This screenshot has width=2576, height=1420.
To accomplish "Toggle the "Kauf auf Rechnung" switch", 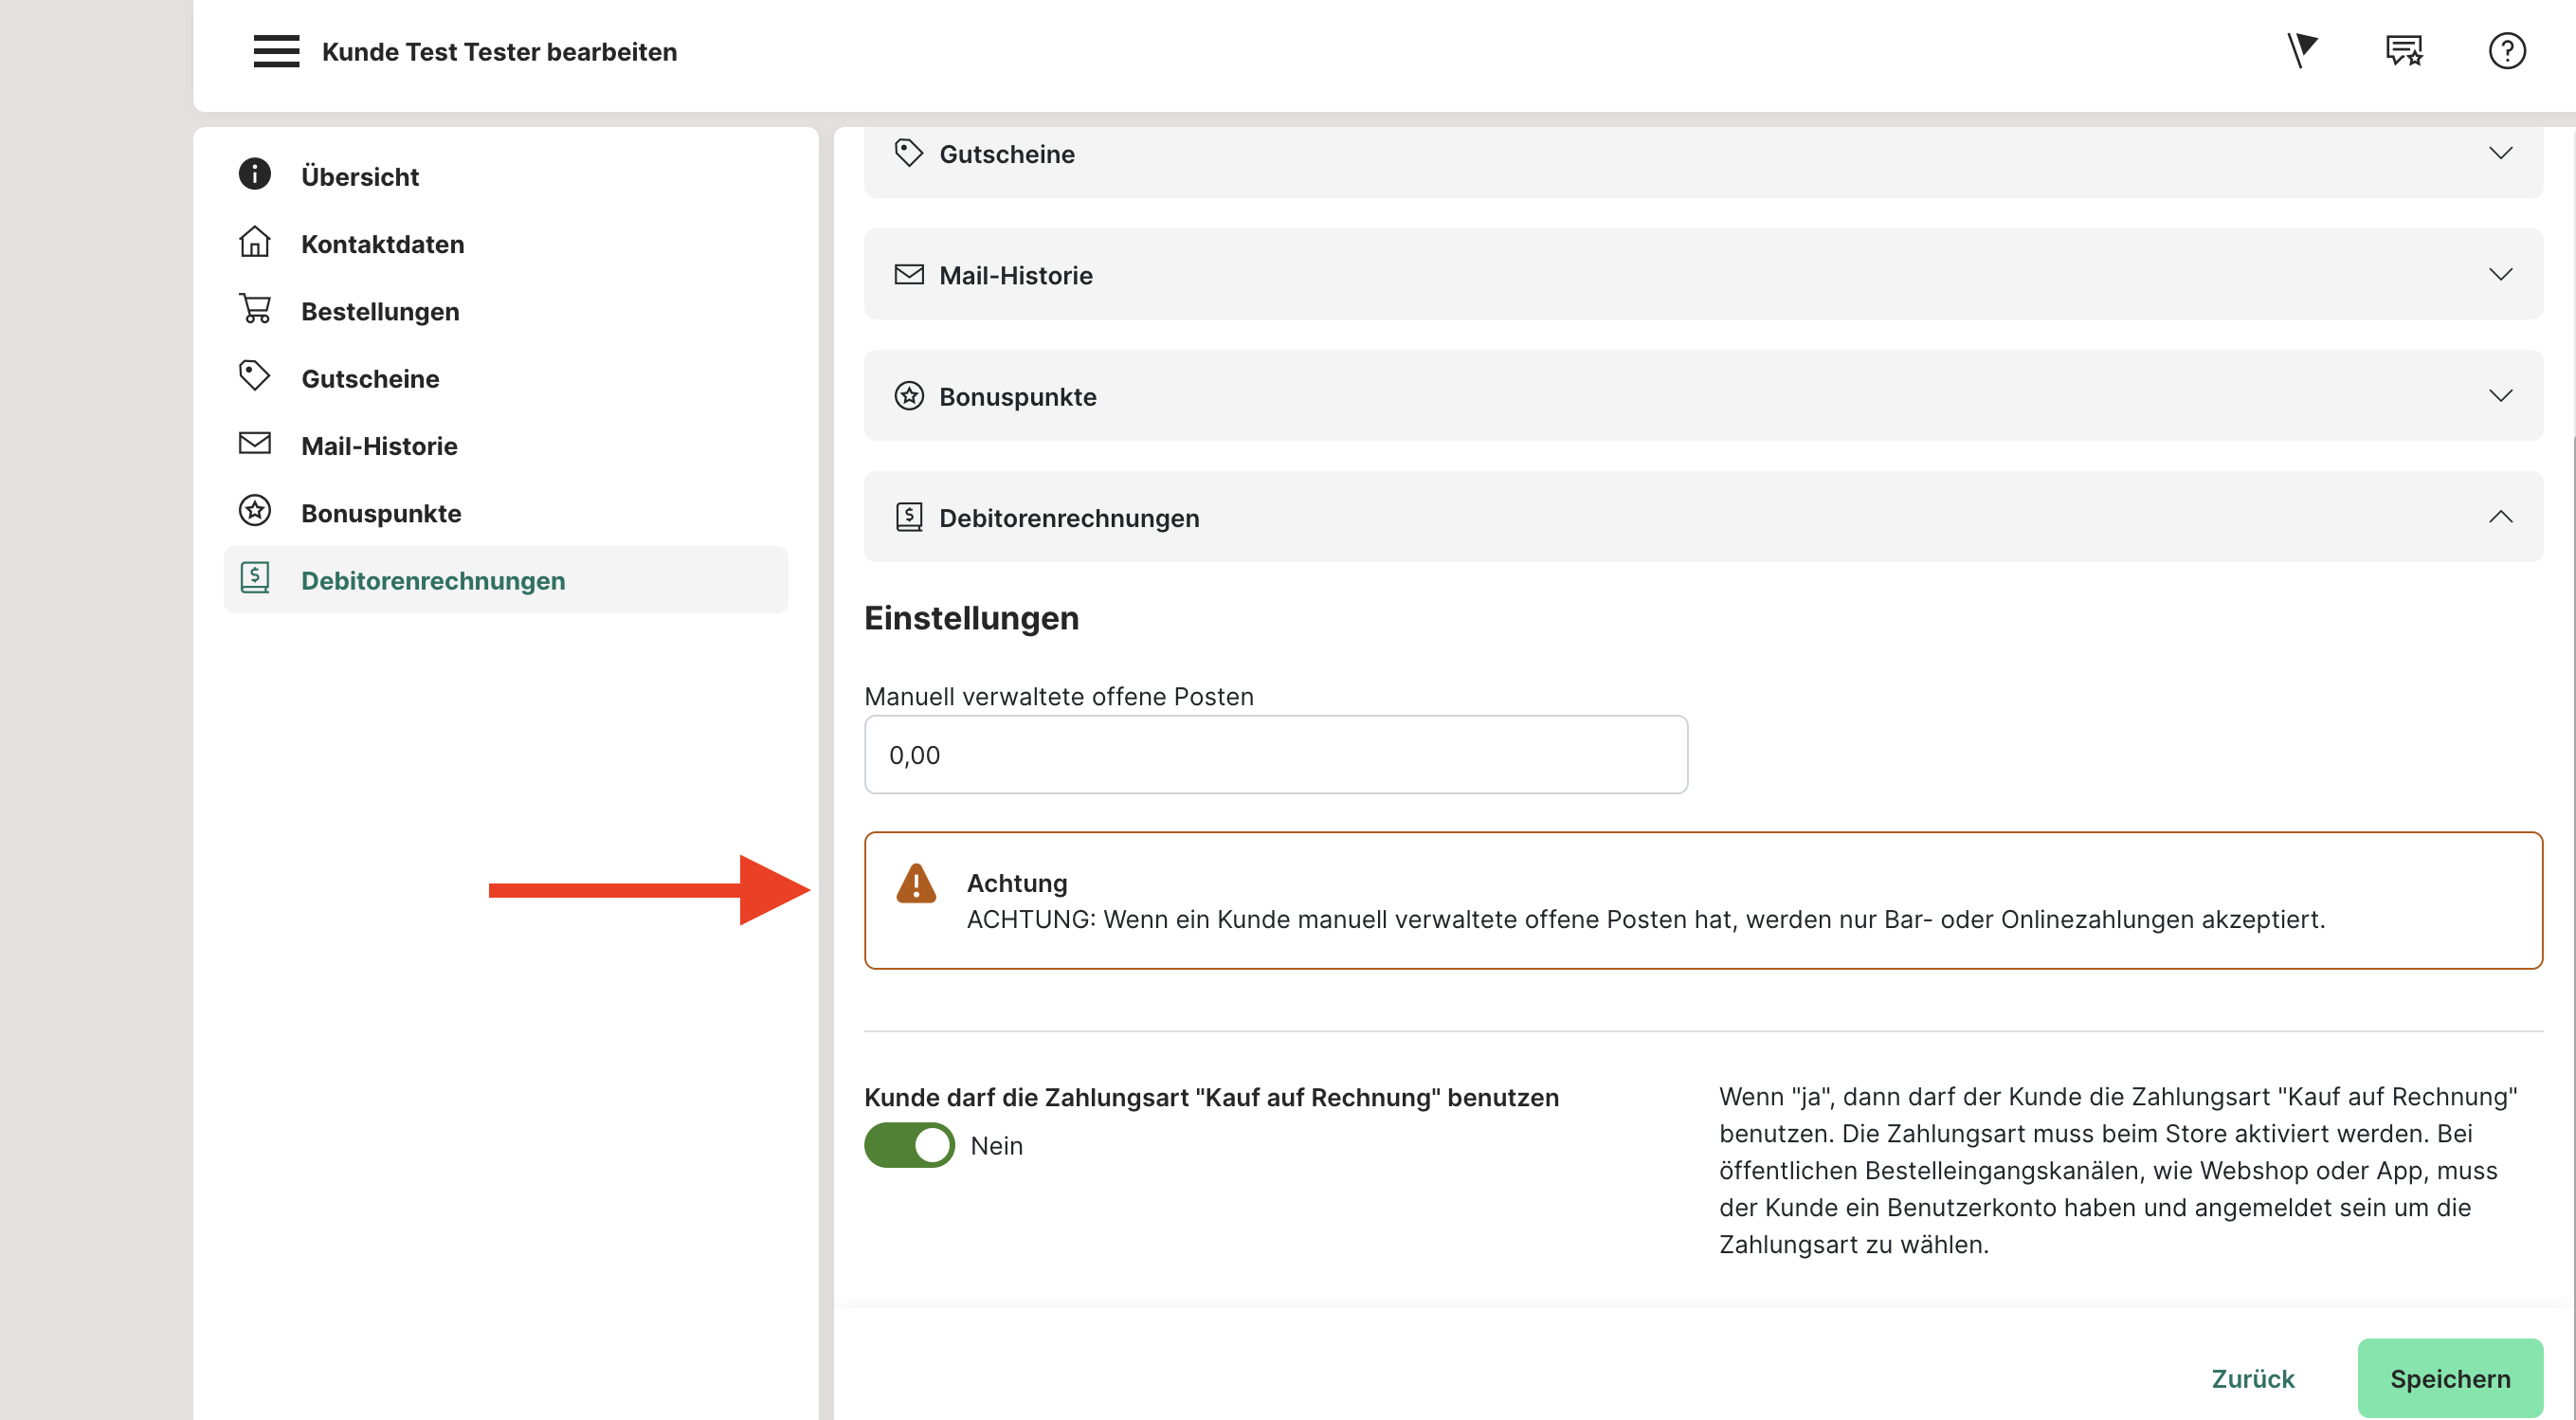I will [x=909, y=1145].
